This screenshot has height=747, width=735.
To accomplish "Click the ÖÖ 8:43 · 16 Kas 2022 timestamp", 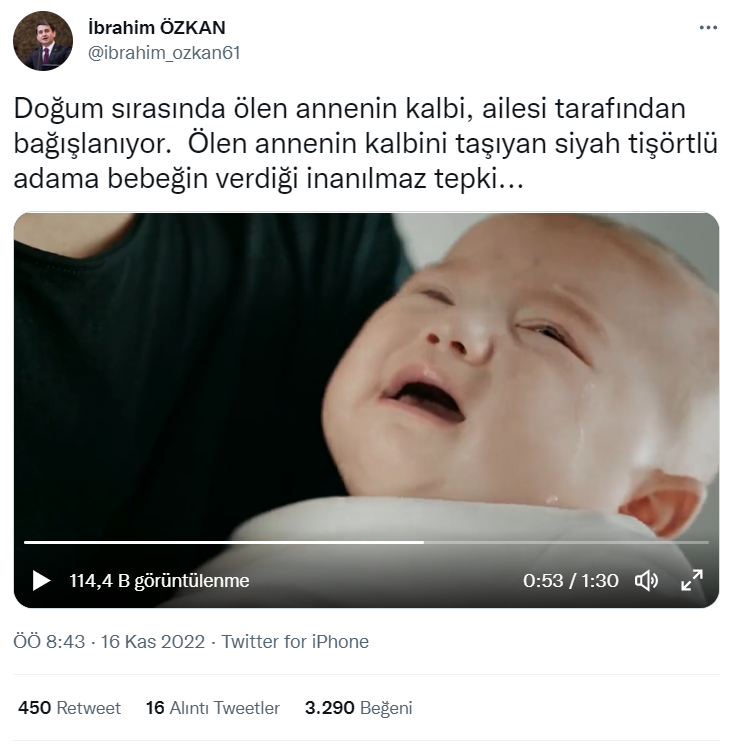I will (109, 642).
